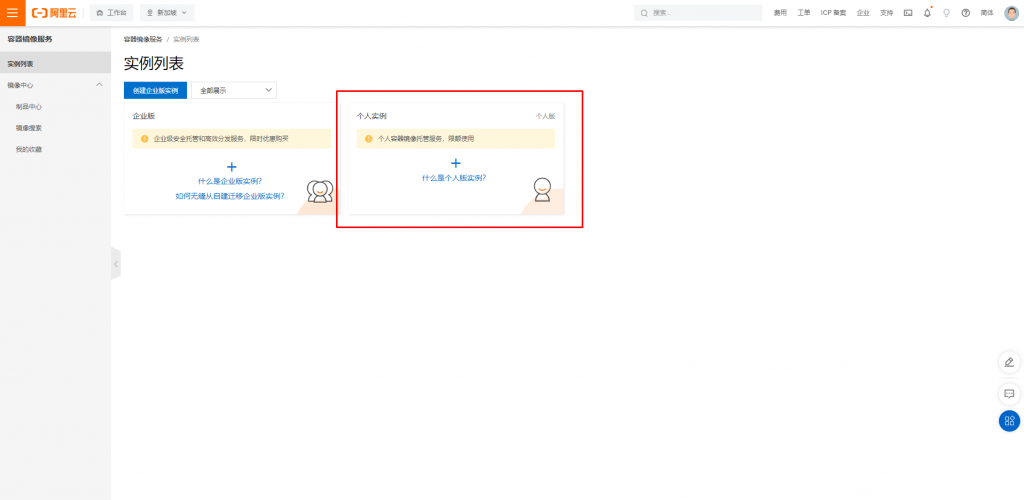
Task: Open the 工单 ticket menu
Action: pyautogui.click(x=803, y=13)
